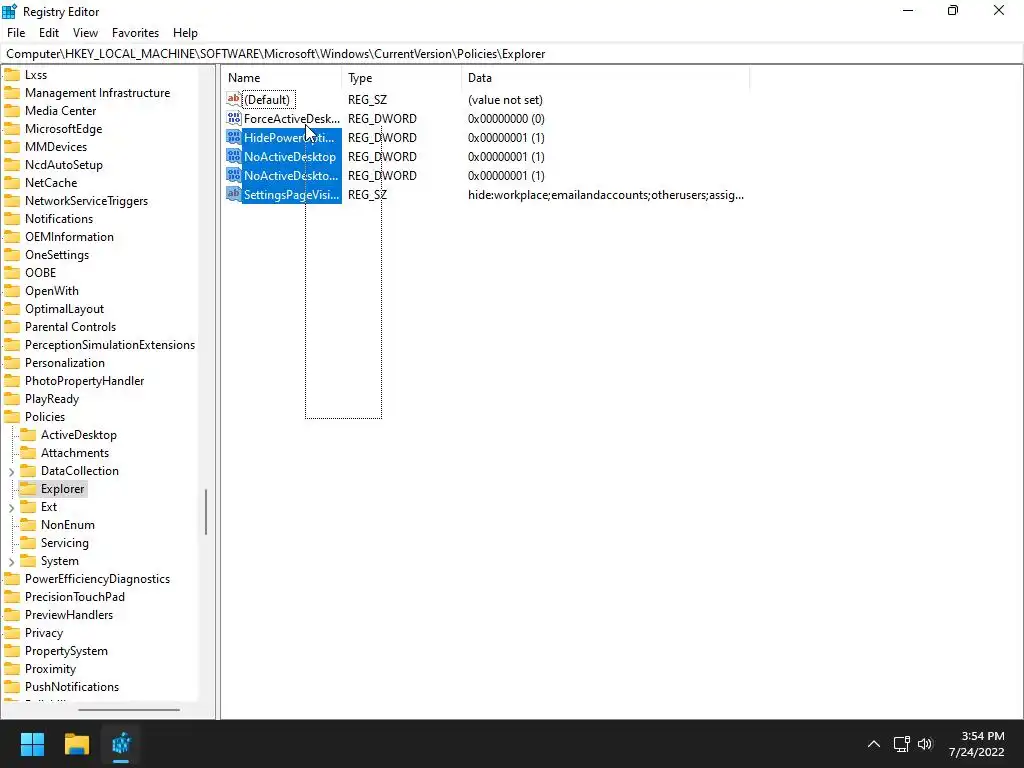This screenshot has height=768, width=1024.
Task: Sort values by Type column header
Action: click(x=402, y=78)
